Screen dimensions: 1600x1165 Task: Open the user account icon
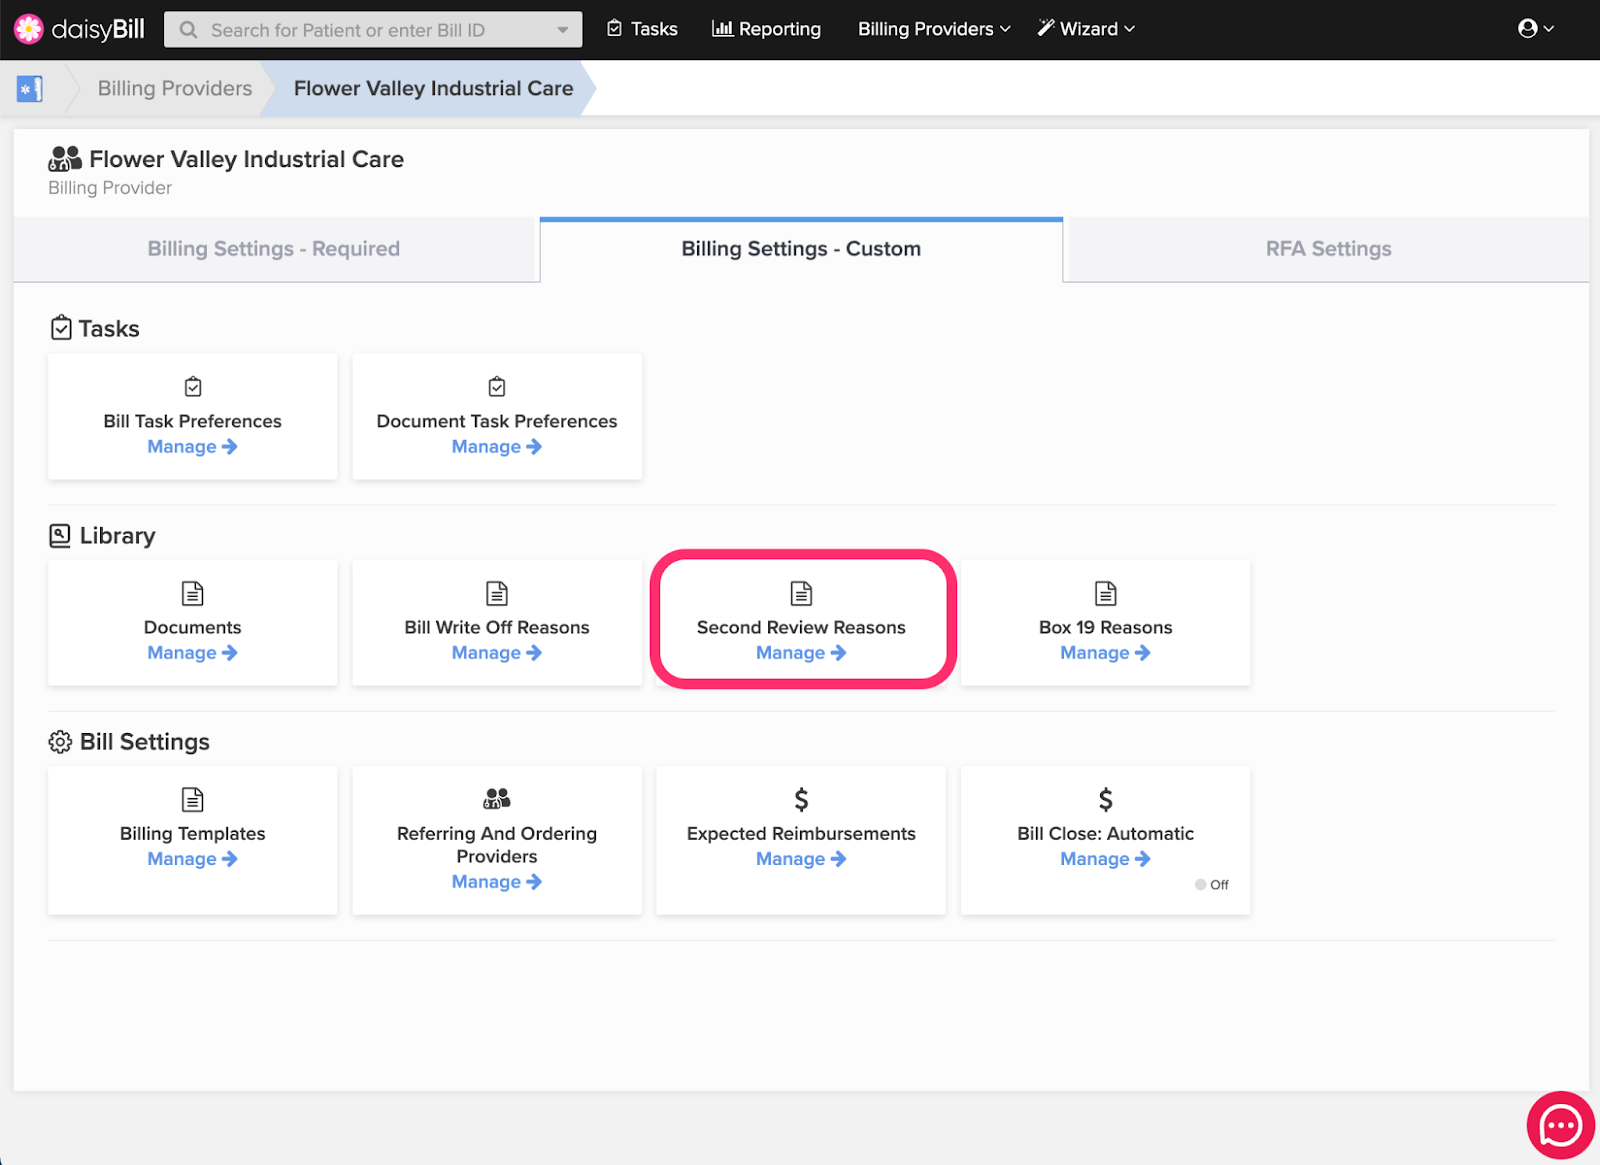coord(1528,28)
